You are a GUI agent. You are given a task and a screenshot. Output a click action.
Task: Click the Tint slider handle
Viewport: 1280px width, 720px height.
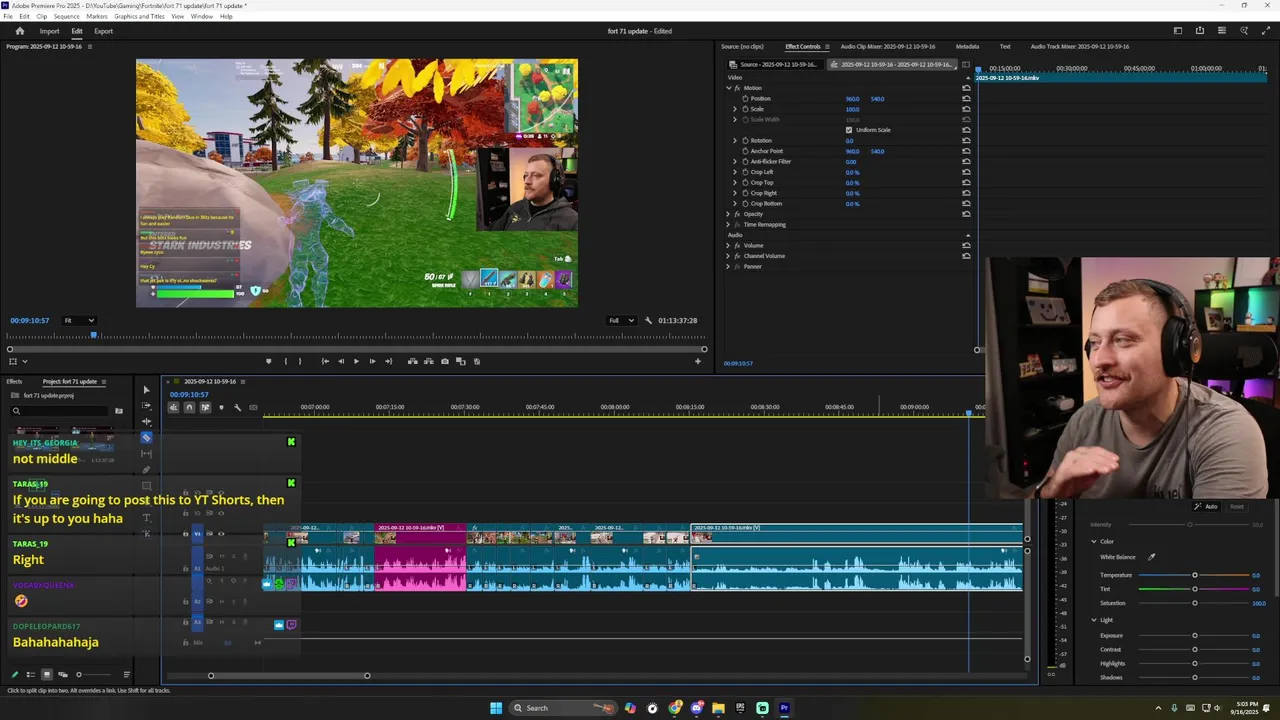pyautogui.click(x=1194, y=589)
